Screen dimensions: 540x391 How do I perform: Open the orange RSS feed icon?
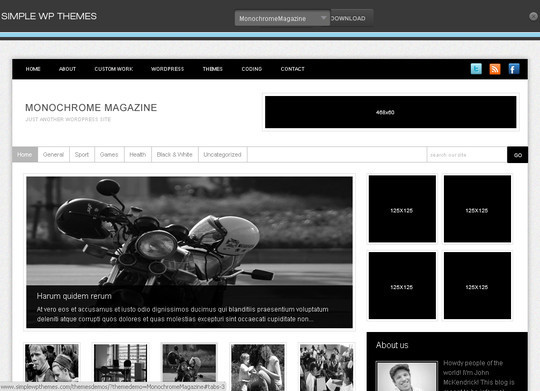495,69
